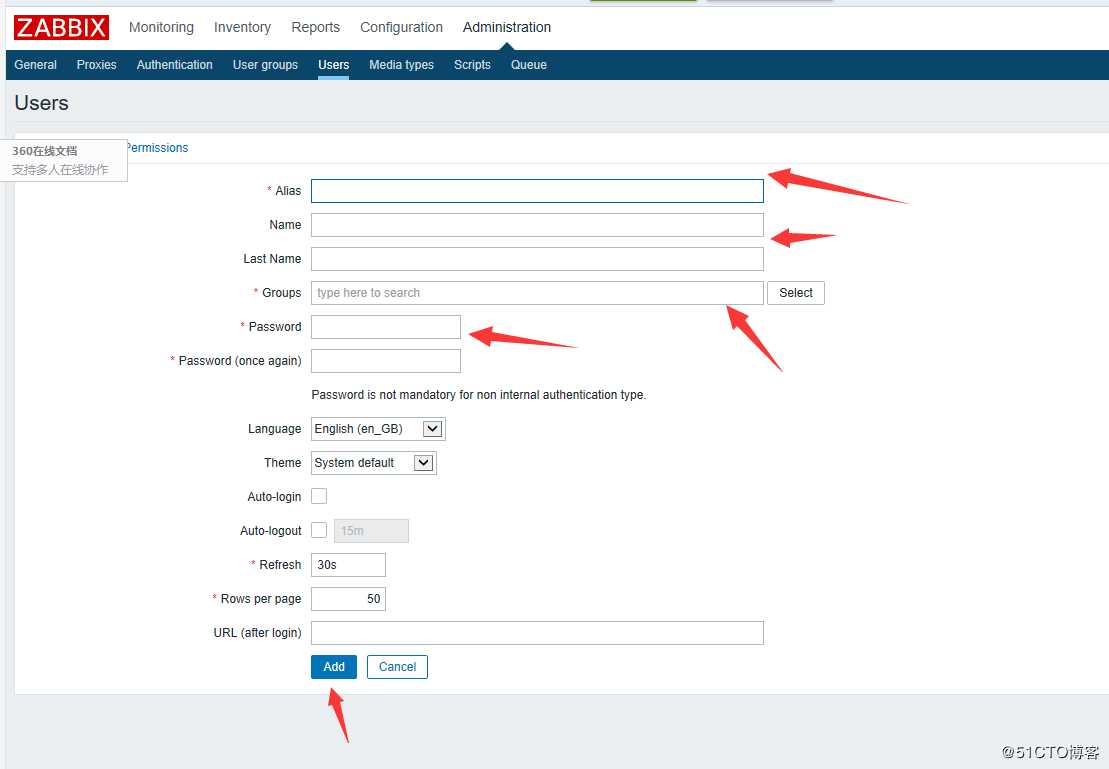The image size is (1109, 769).
Task: Go to Users submenu
Action: point(333,65)
